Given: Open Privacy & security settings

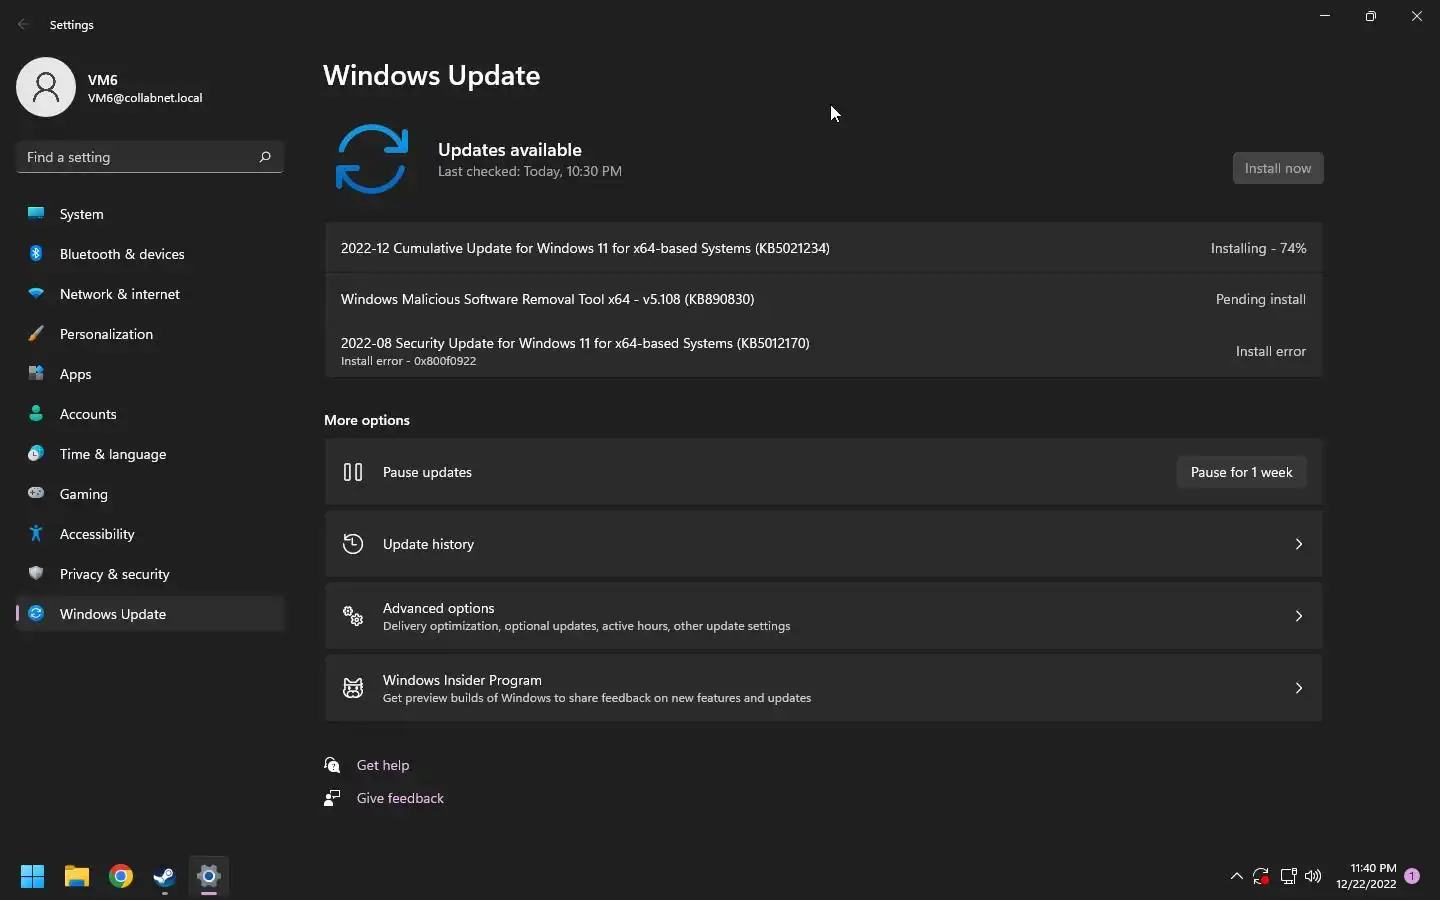Looking at the screenshot, I should coord(150,574).
